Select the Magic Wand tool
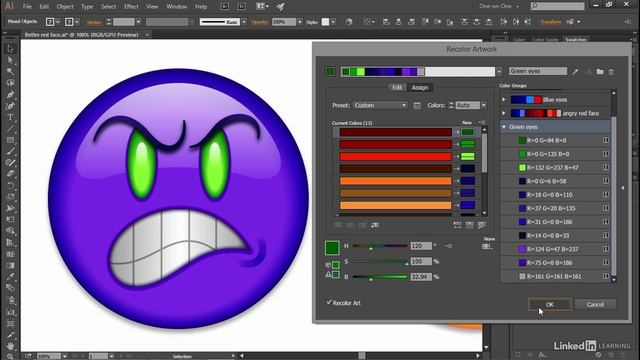Viewport: 640px width, 360px height. tap(10, 71)
